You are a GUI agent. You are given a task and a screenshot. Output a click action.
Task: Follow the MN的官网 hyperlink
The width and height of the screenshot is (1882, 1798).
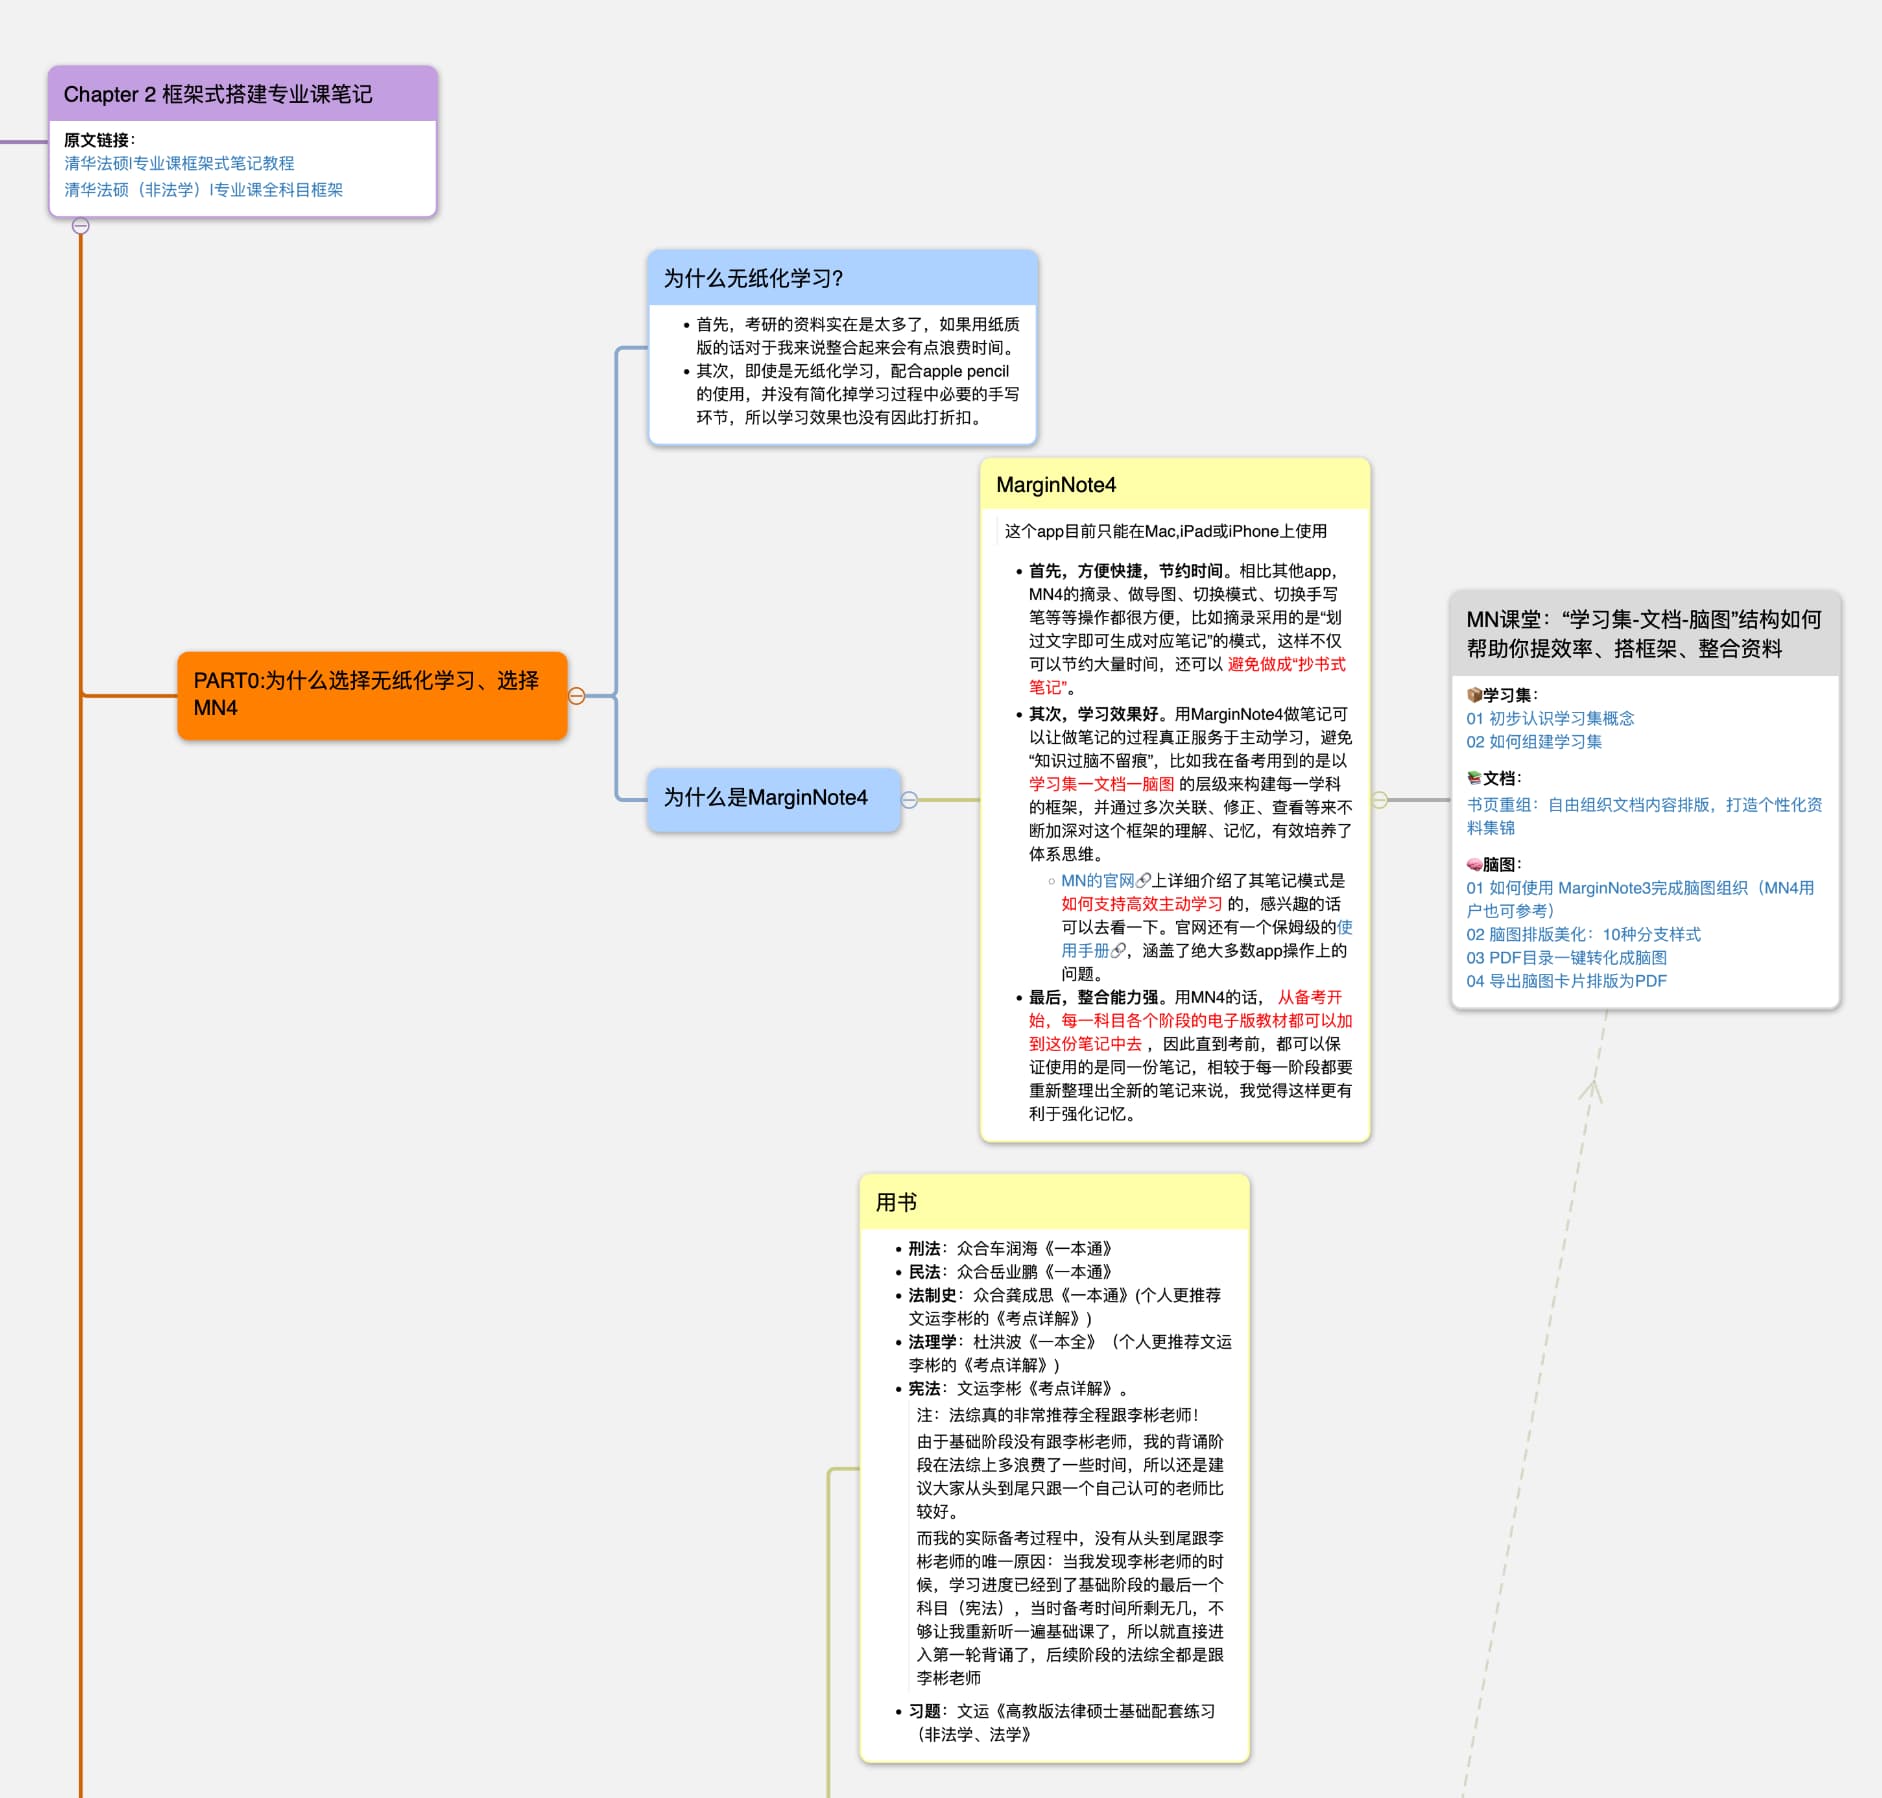pyautogui.click(x=1098, y=881)
